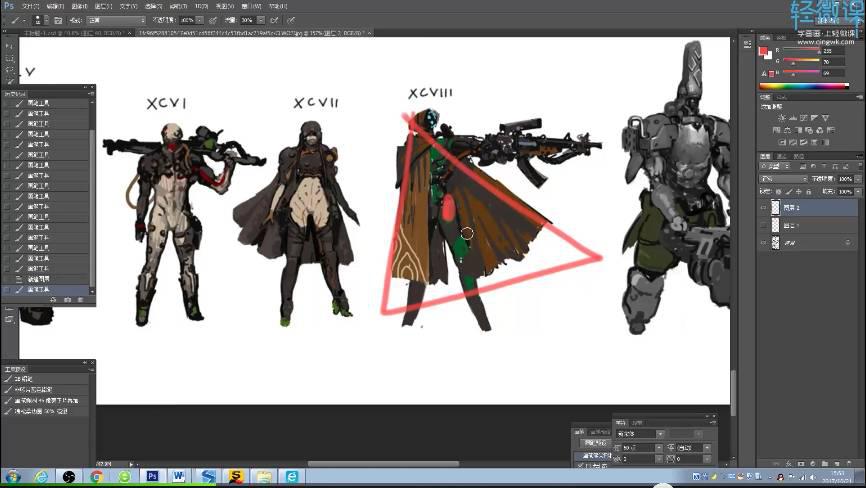Add a Threshold adjustment layer
Viewport: 866px width, 488px height.
coord(804,142)
